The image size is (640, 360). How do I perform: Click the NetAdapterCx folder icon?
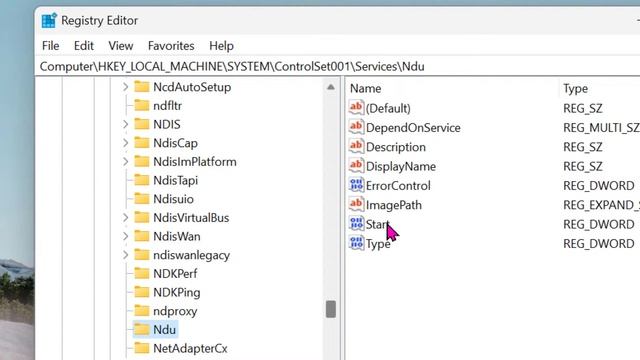142,348
